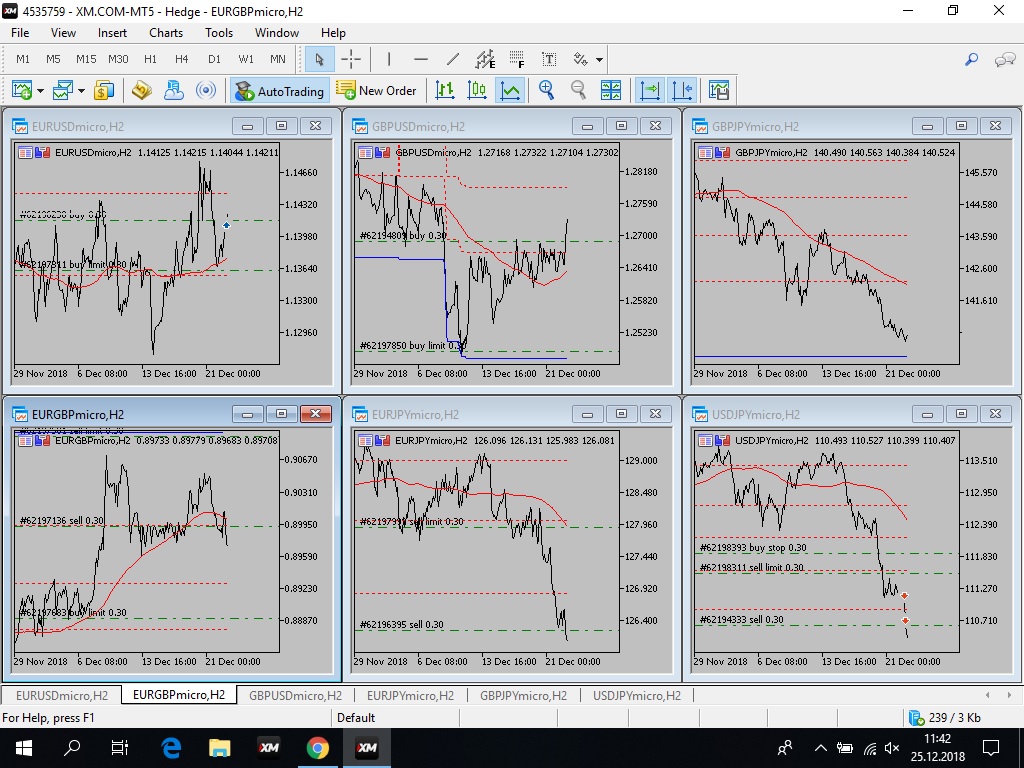Click the '239 / 3 Kb' connection status
Image resolution: width=1024 pixels, height=768 pixels.
tap(946, 718)
